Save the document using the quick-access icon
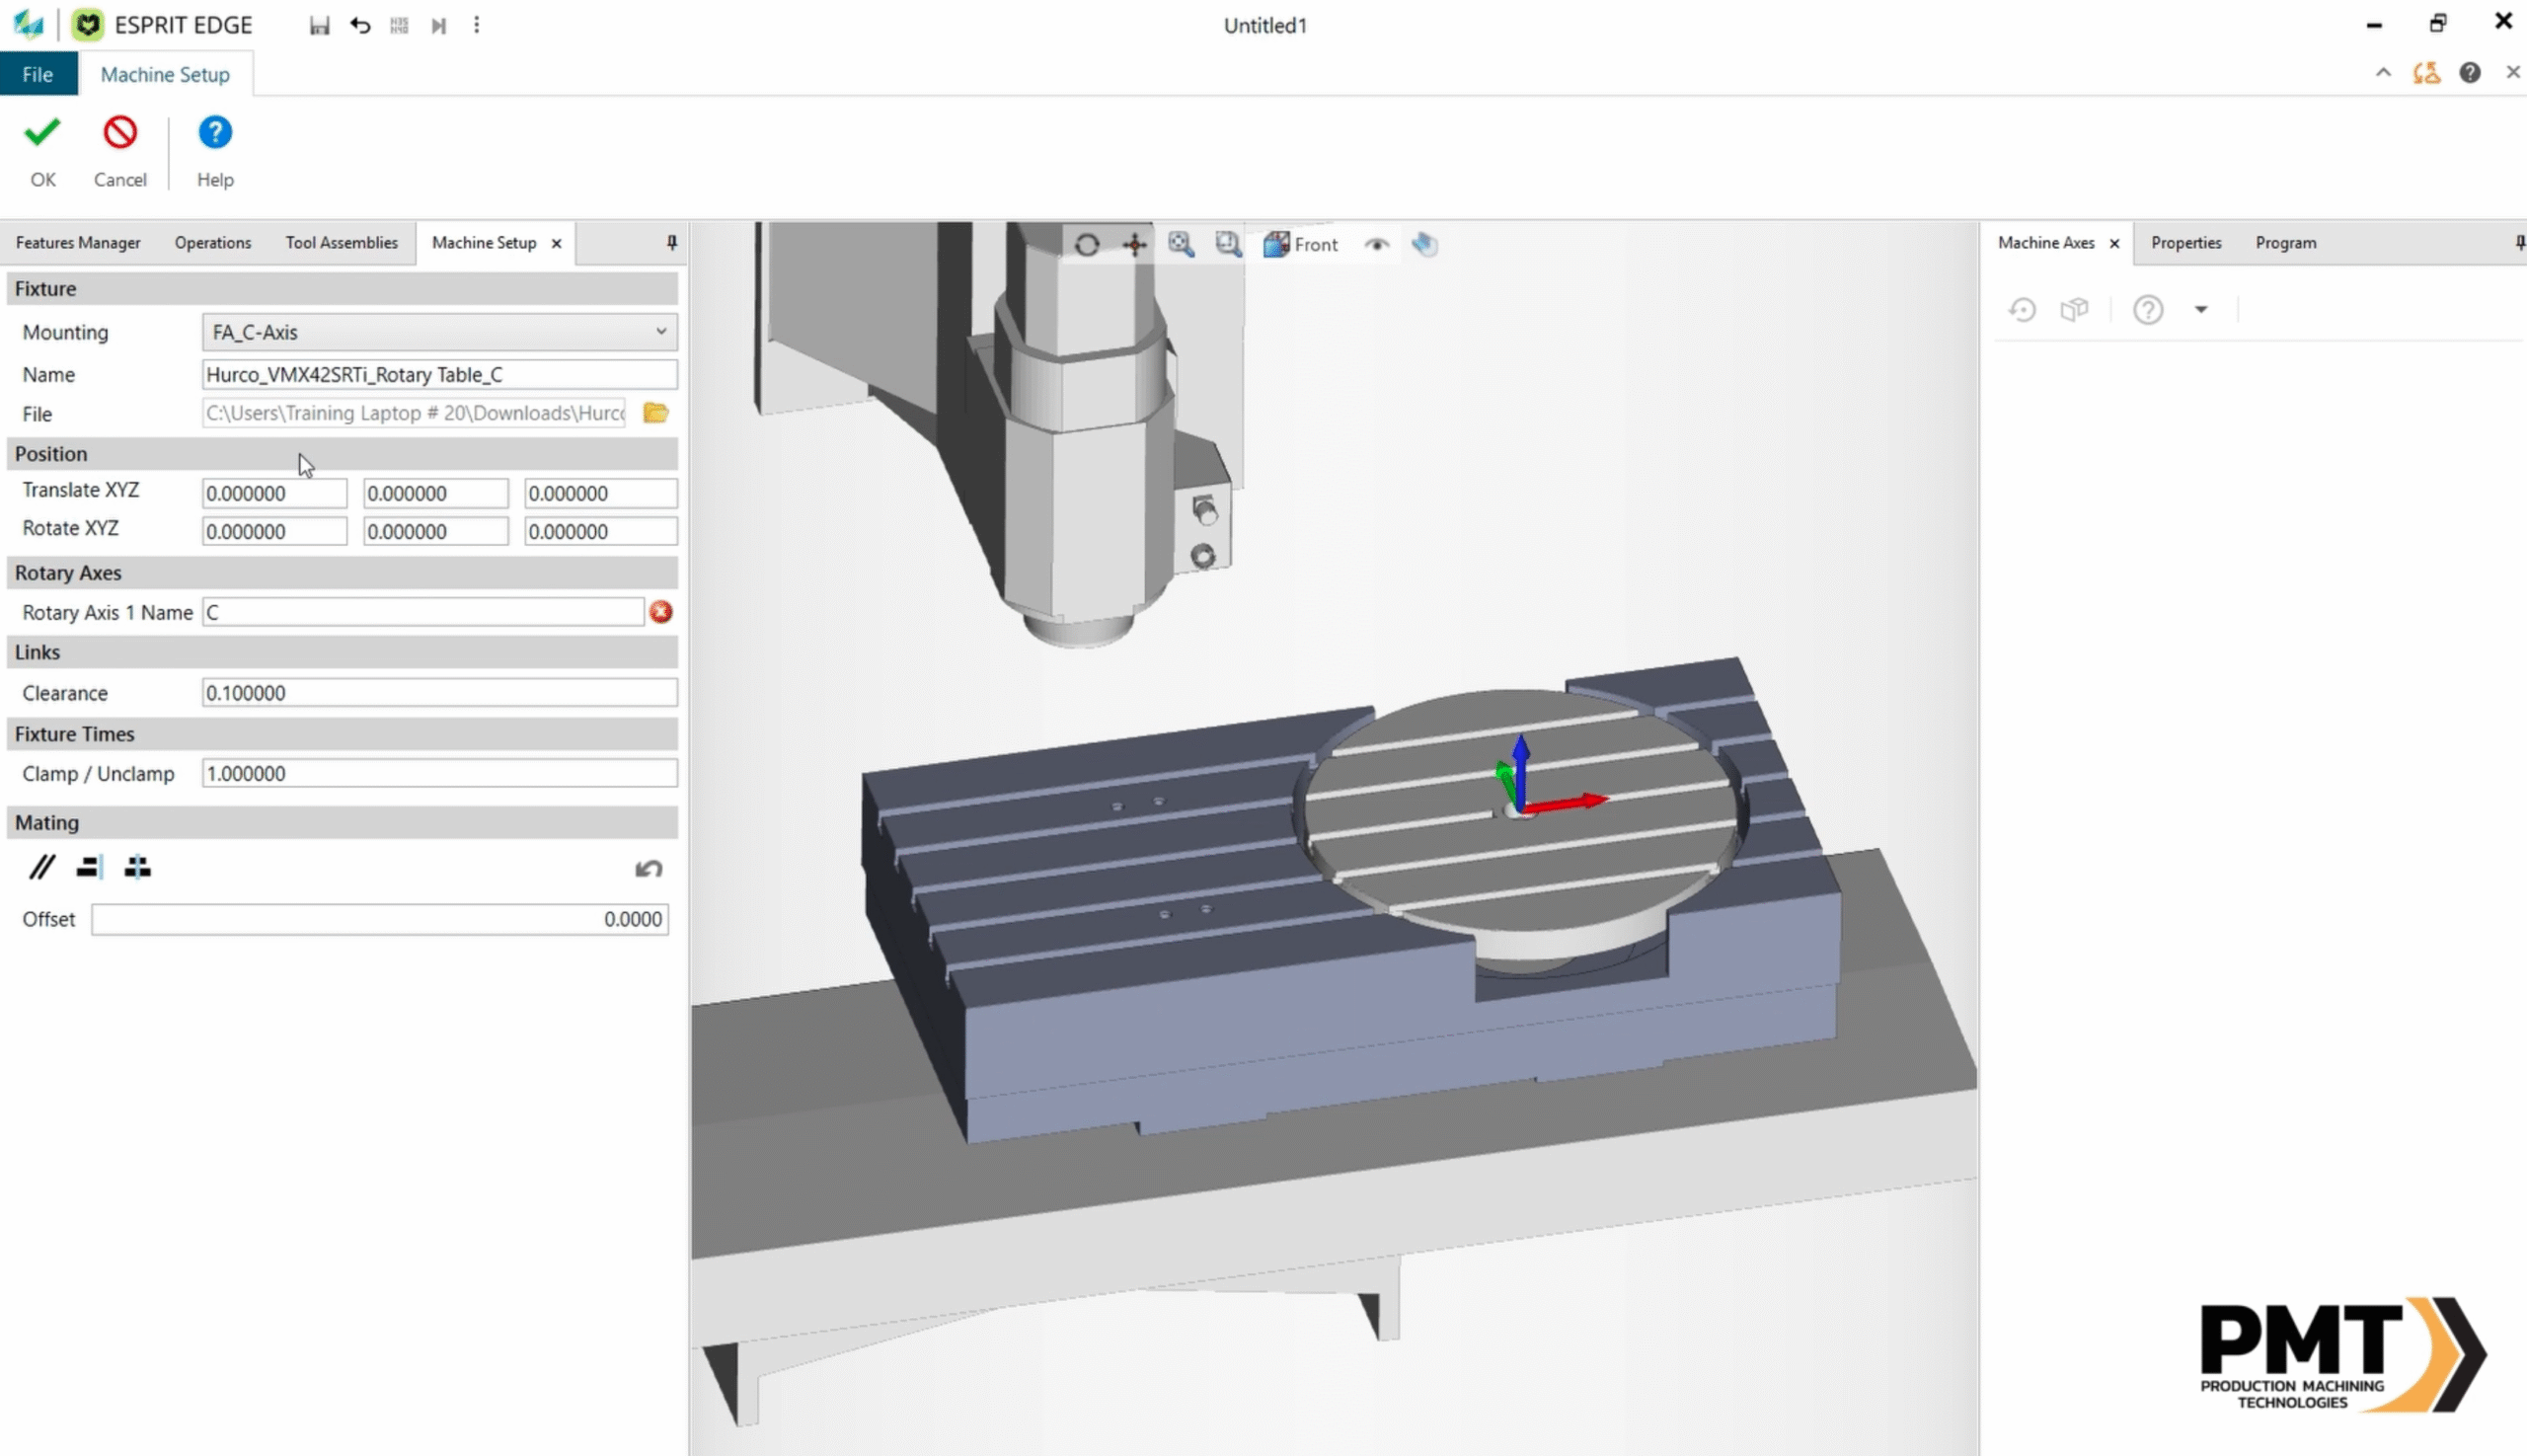This screenshot has width=2527, height=1456. (319, 25)
